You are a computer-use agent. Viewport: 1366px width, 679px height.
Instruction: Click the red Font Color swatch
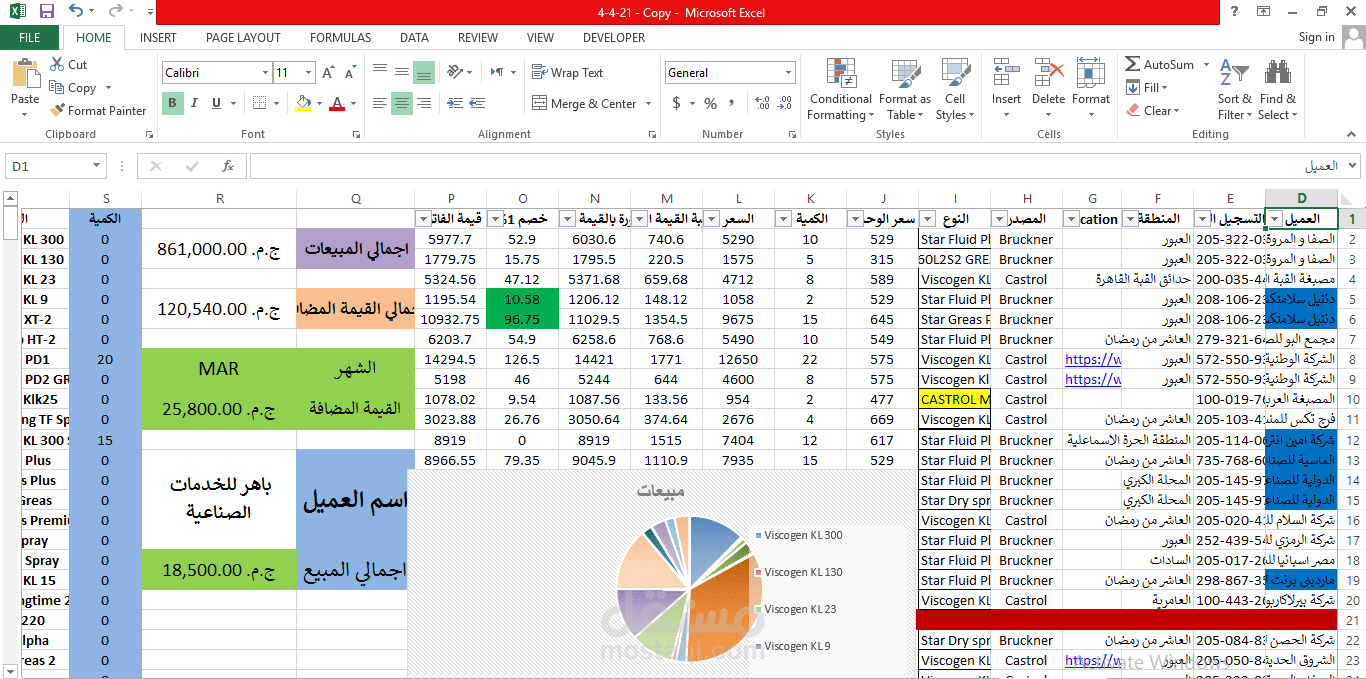pyautogui.click(x=337, y=103)
